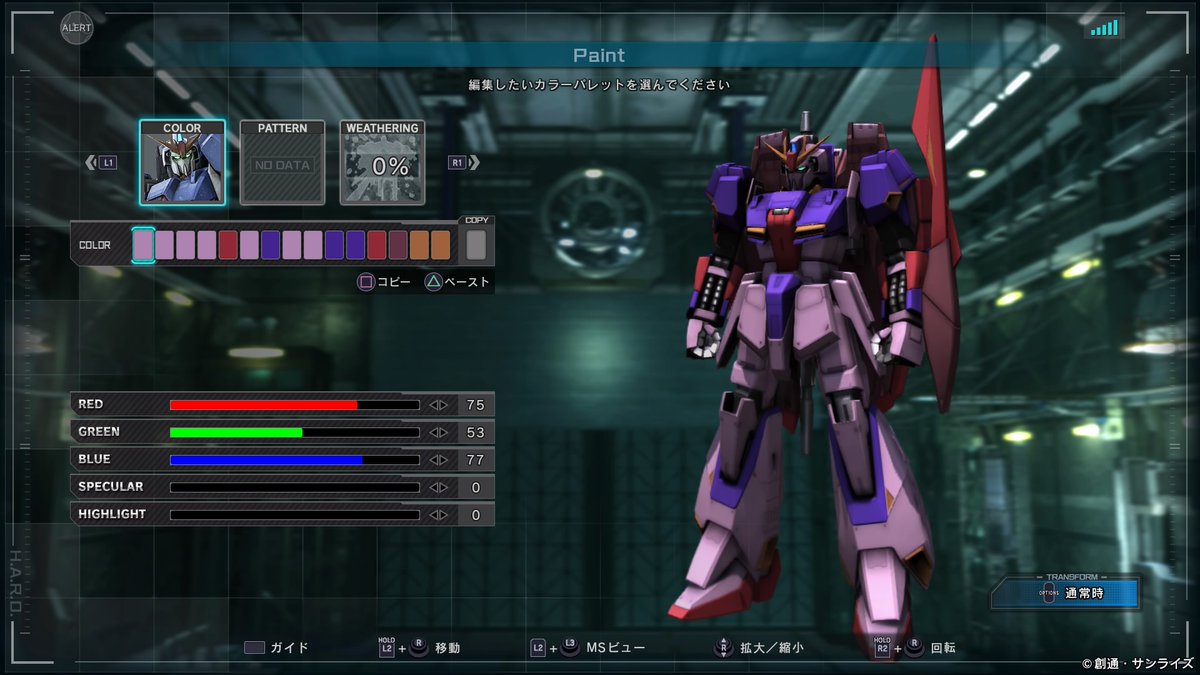Open the WEATHERING tab
This screenshot has height=675, width=1200.
[x=382, y=162]
